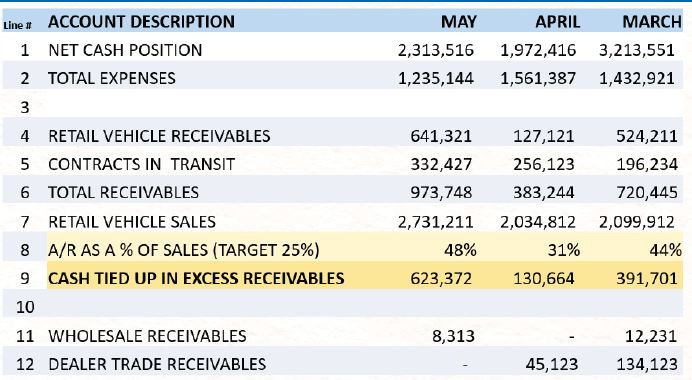Image resolution: width=692 pixels, height=380 pixels.
Task: Select March retail receivables 524,211
Action: point(647,136)
